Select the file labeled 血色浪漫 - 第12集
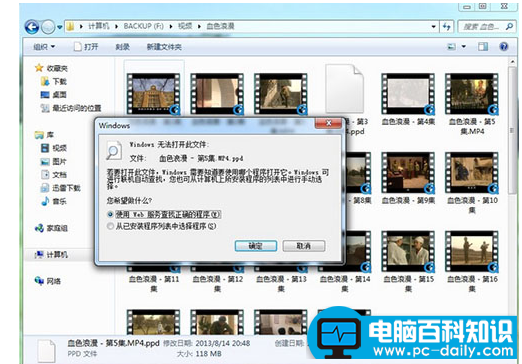Screen dimensions: 522x364 (217, 283)
